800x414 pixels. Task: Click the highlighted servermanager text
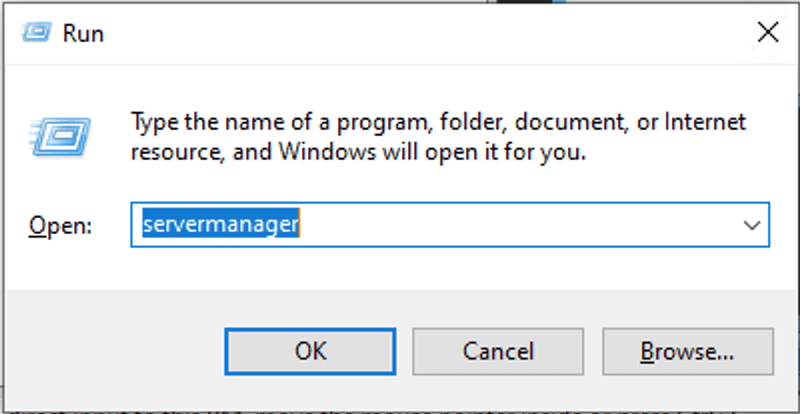(220, 226)
